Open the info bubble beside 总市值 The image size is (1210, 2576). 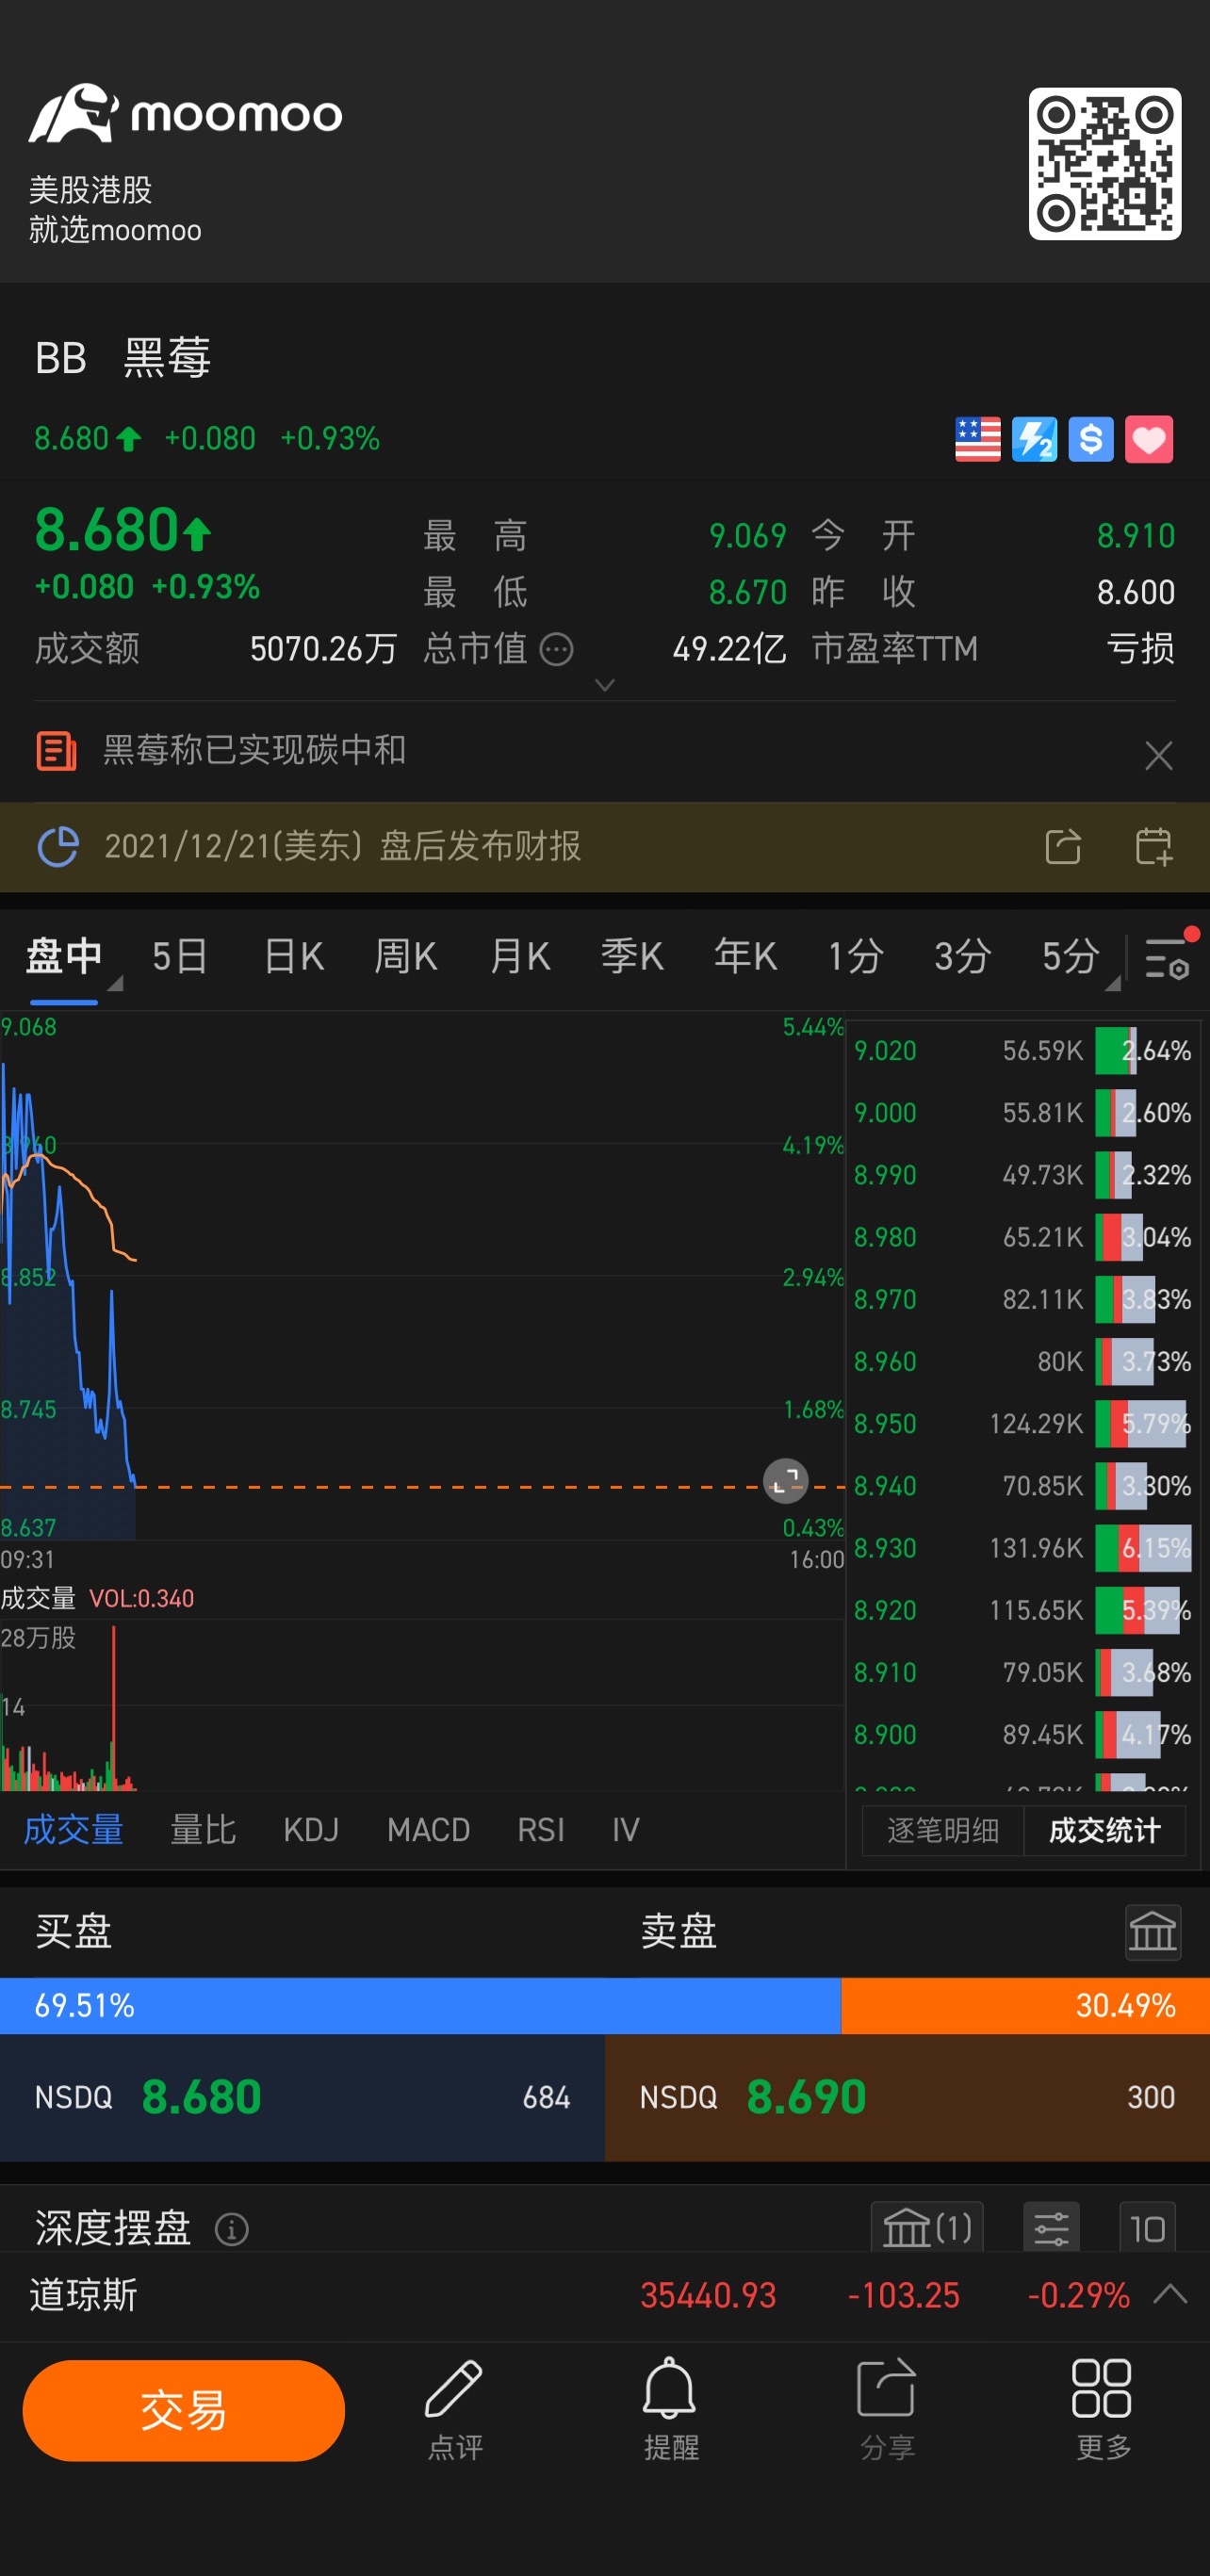(x=556, y=650)
